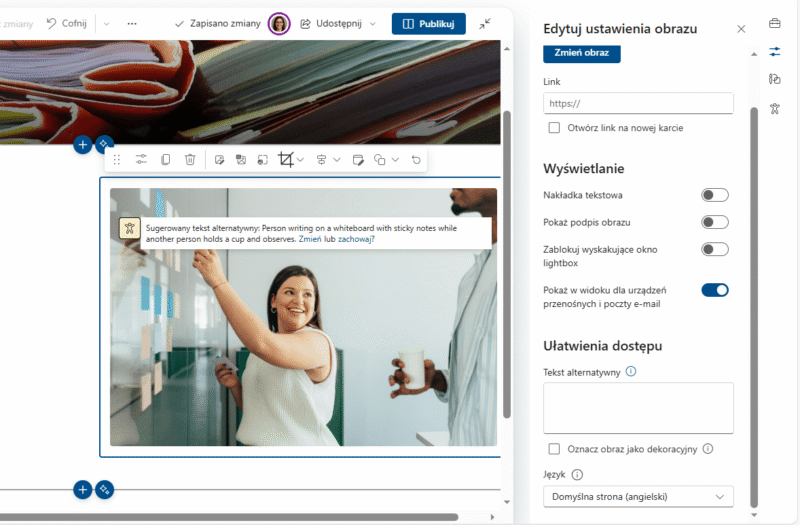
Task: Click the undo reset icon in image toolbar
Action: coord(416,160)
